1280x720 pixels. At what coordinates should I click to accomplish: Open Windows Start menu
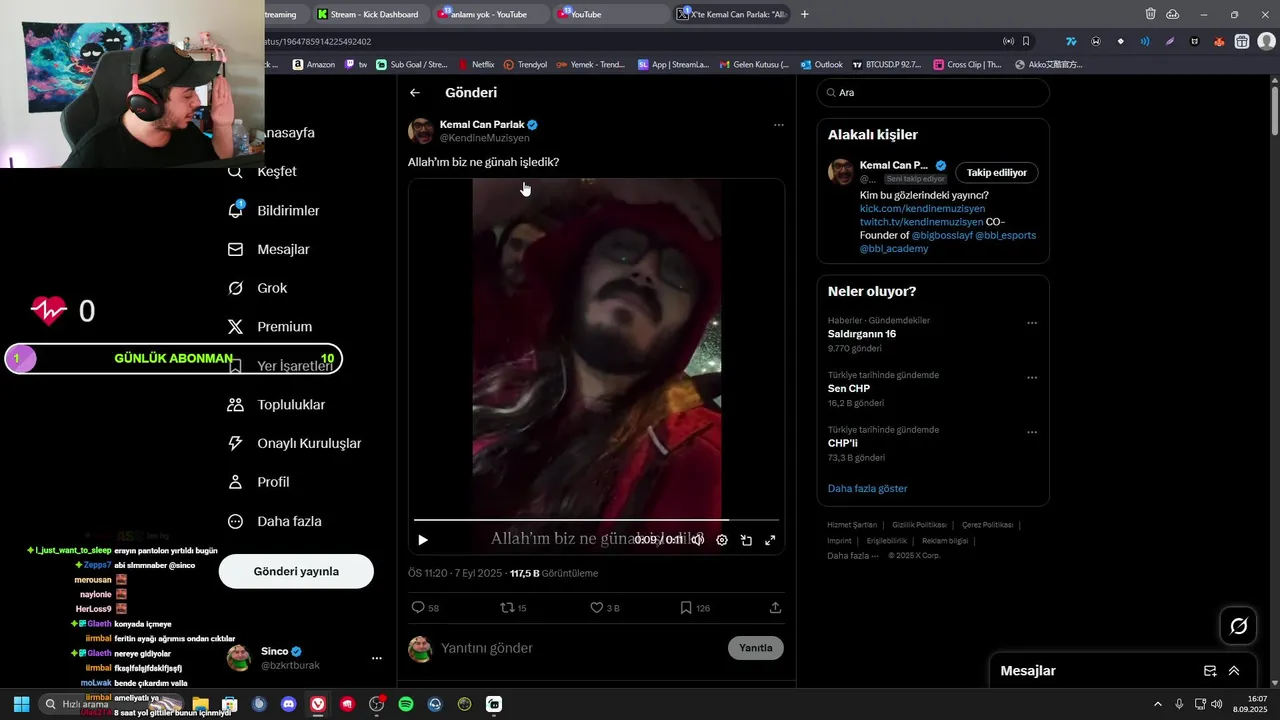coord(21,704)
